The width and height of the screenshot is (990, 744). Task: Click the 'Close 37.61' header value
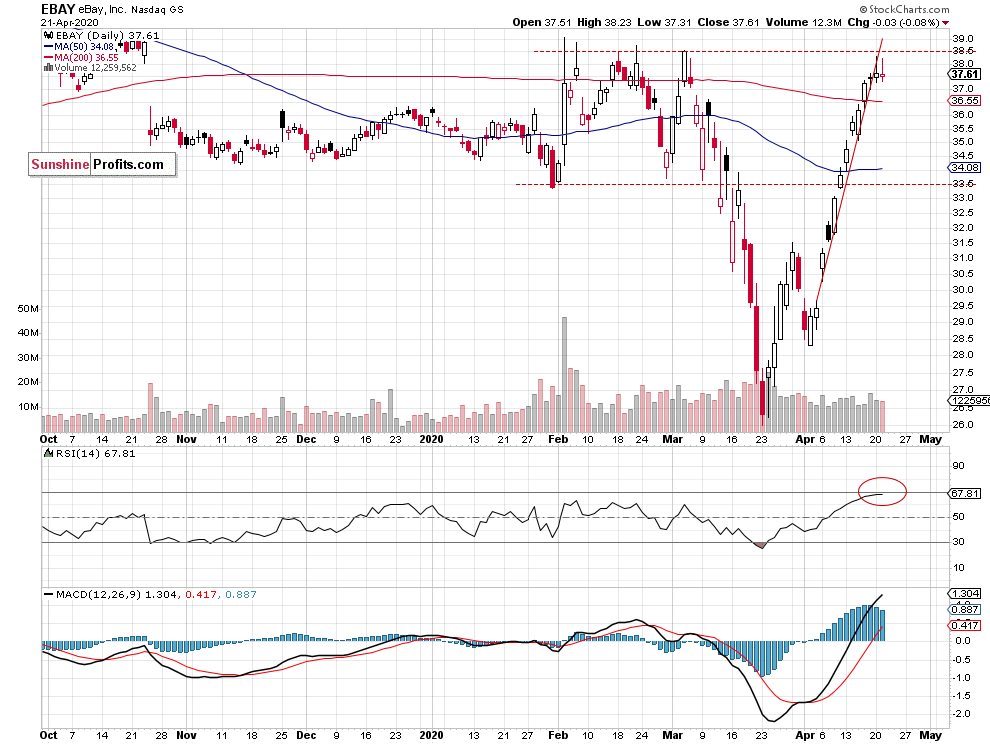[x=729, y=22]
